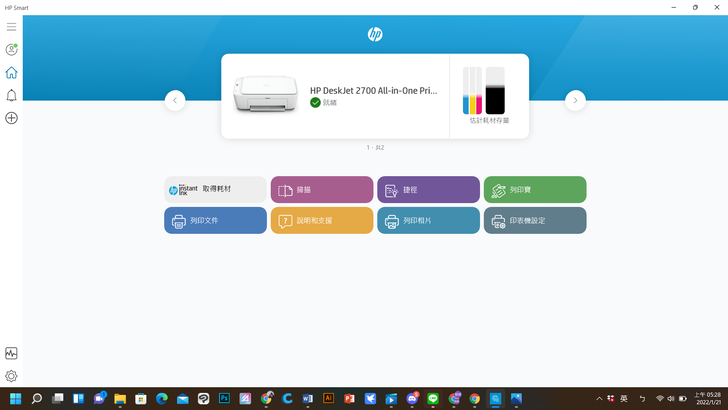Launch Photoshop from the taskbar
The image size is (728, 410).
[x=224, y=398]
